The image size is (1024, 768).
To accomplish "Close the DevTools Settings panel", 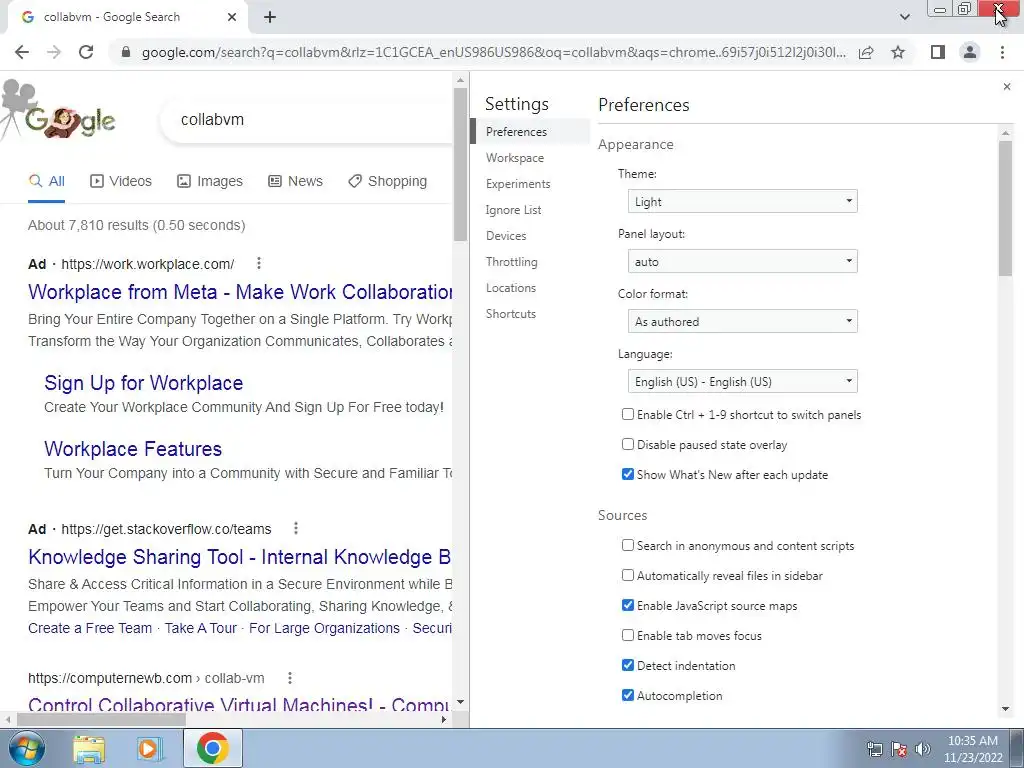I will click(1006, 86).
